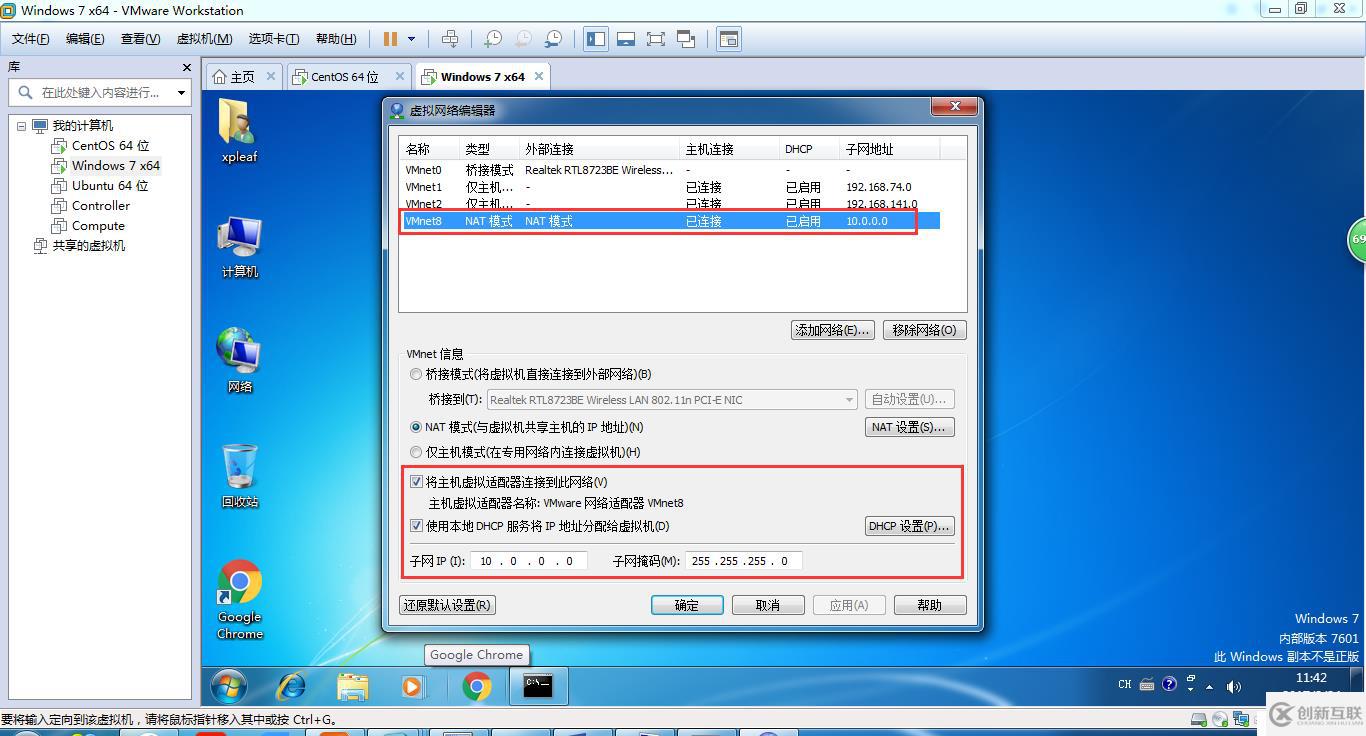Click the console view toolbar icon
Image resolution: width=1366 pixels, height=736 pixels.
pos(729,39)
